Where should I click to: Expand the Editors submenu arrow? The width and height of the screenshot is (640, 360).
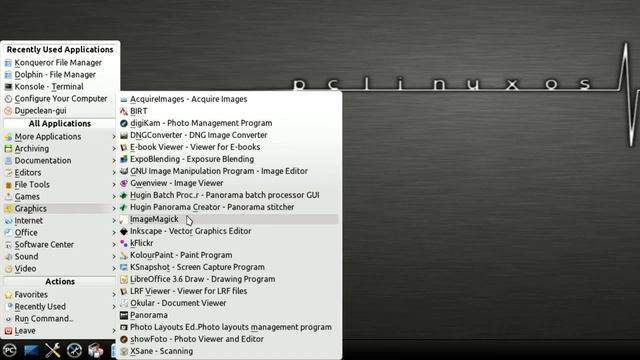114,173
